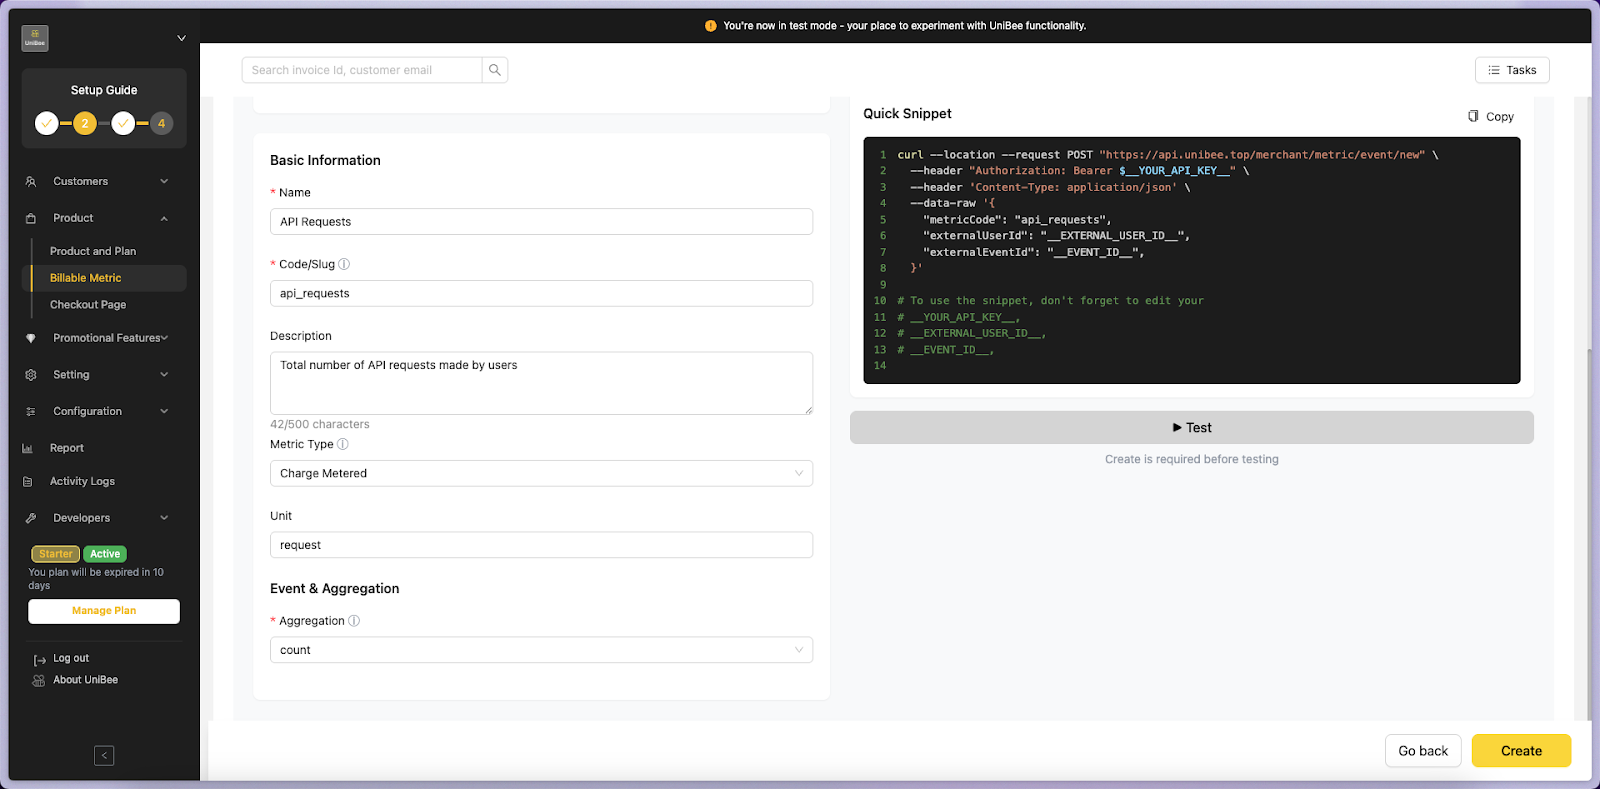Click the search magnifier icon
This screenshot has width=1600, height=789.
click(x=495, y=70)
